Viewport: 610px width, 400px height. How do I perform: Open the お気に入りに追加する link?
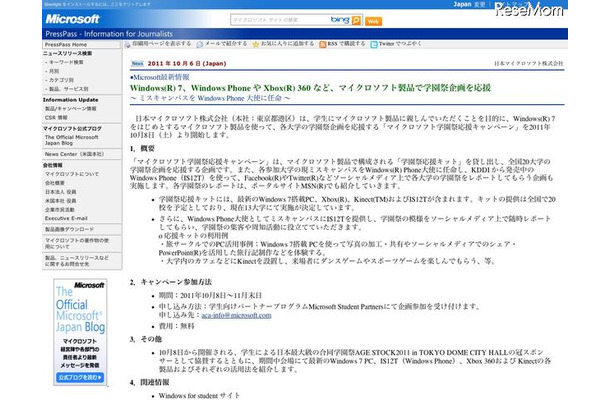coord(287,44)
